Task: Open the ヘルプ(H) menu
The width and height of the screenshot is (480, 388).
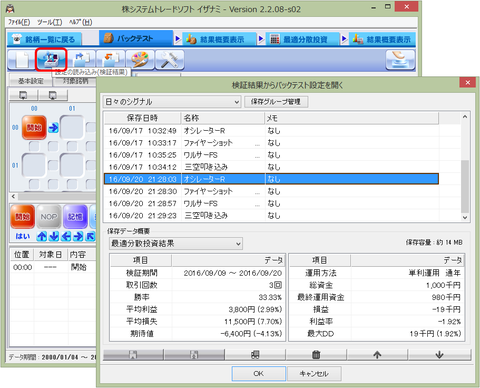Action: click(x=80, y=22)
